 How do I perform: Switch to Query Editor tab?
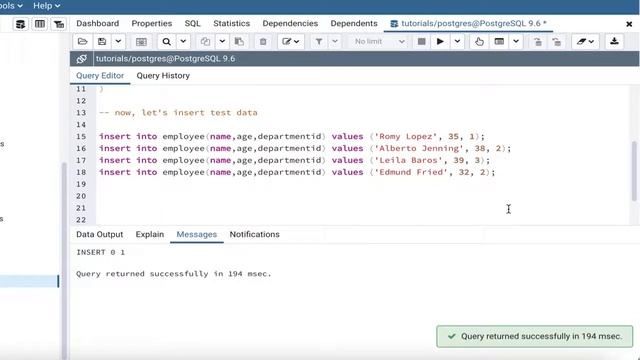100,76
